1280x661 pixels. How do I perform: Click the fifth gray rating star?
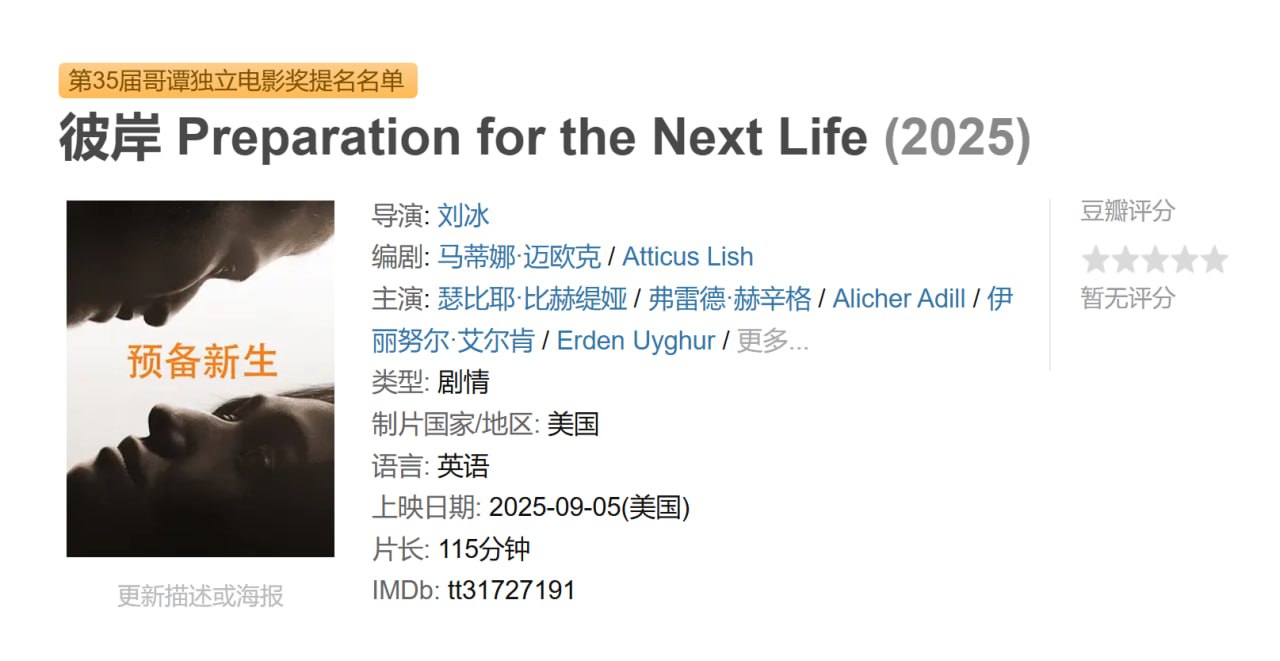(1214, 260)
